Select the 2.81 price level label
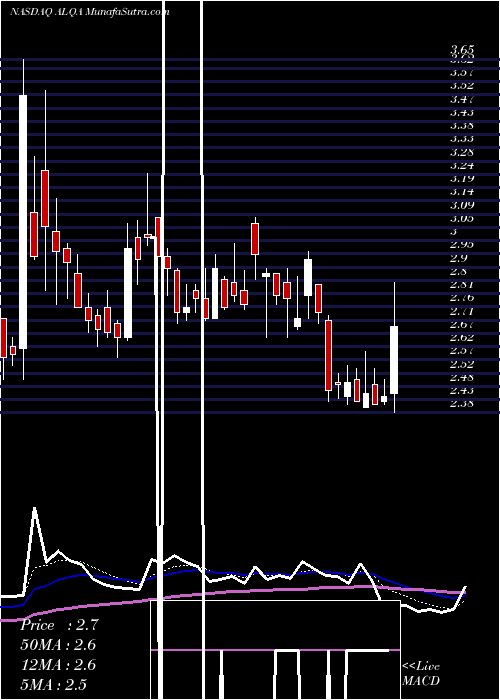Viewport: 500px width, 700px height. click(462, 284)
